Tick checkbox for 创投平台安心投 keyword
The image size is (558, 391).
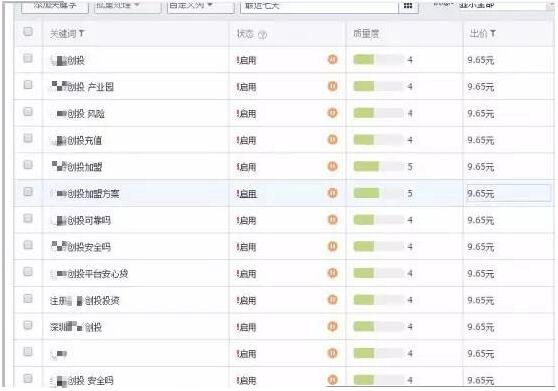coord(28,272)
